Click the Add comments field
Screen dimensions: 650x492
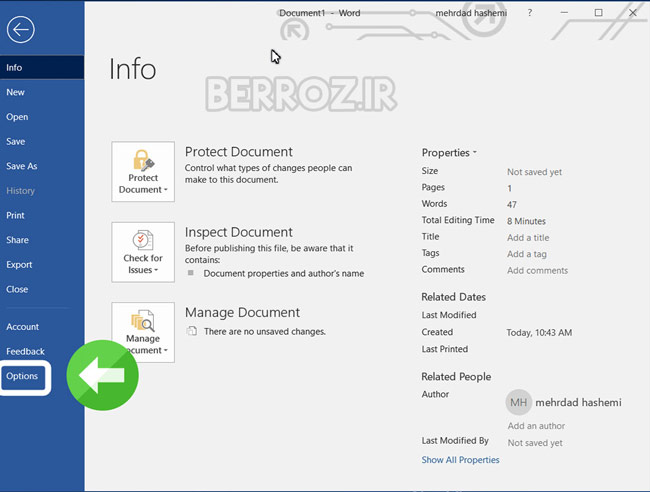coord(537,270)
